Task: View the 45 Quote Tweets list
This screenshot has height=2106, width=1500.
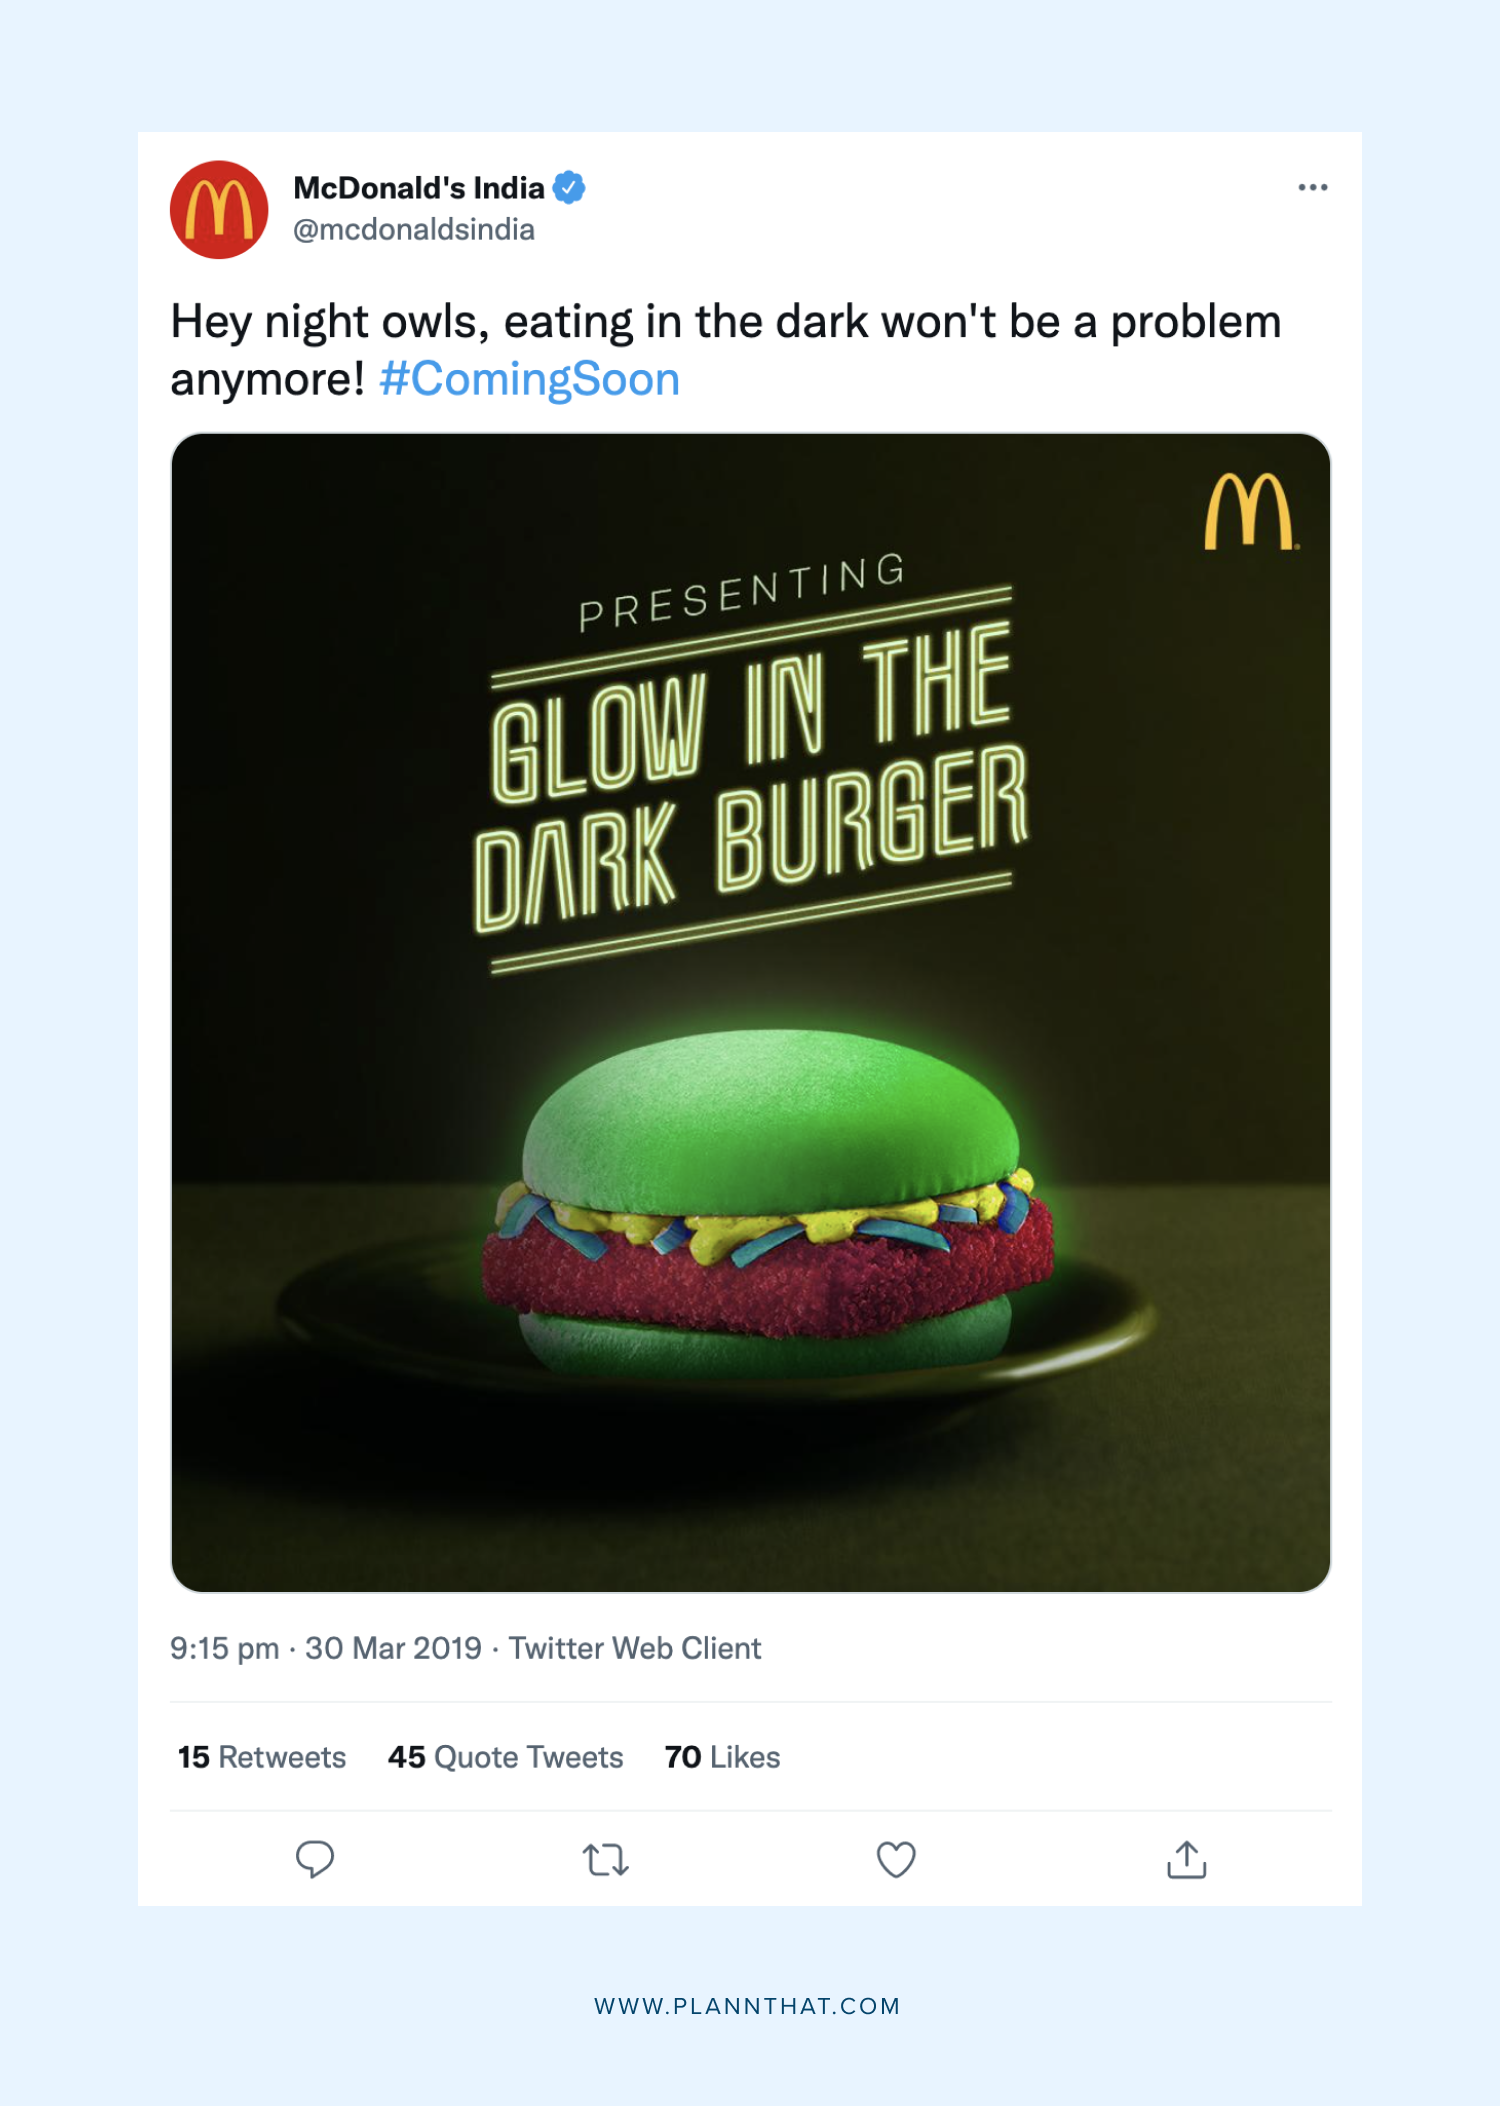Action: [505, 1757]
